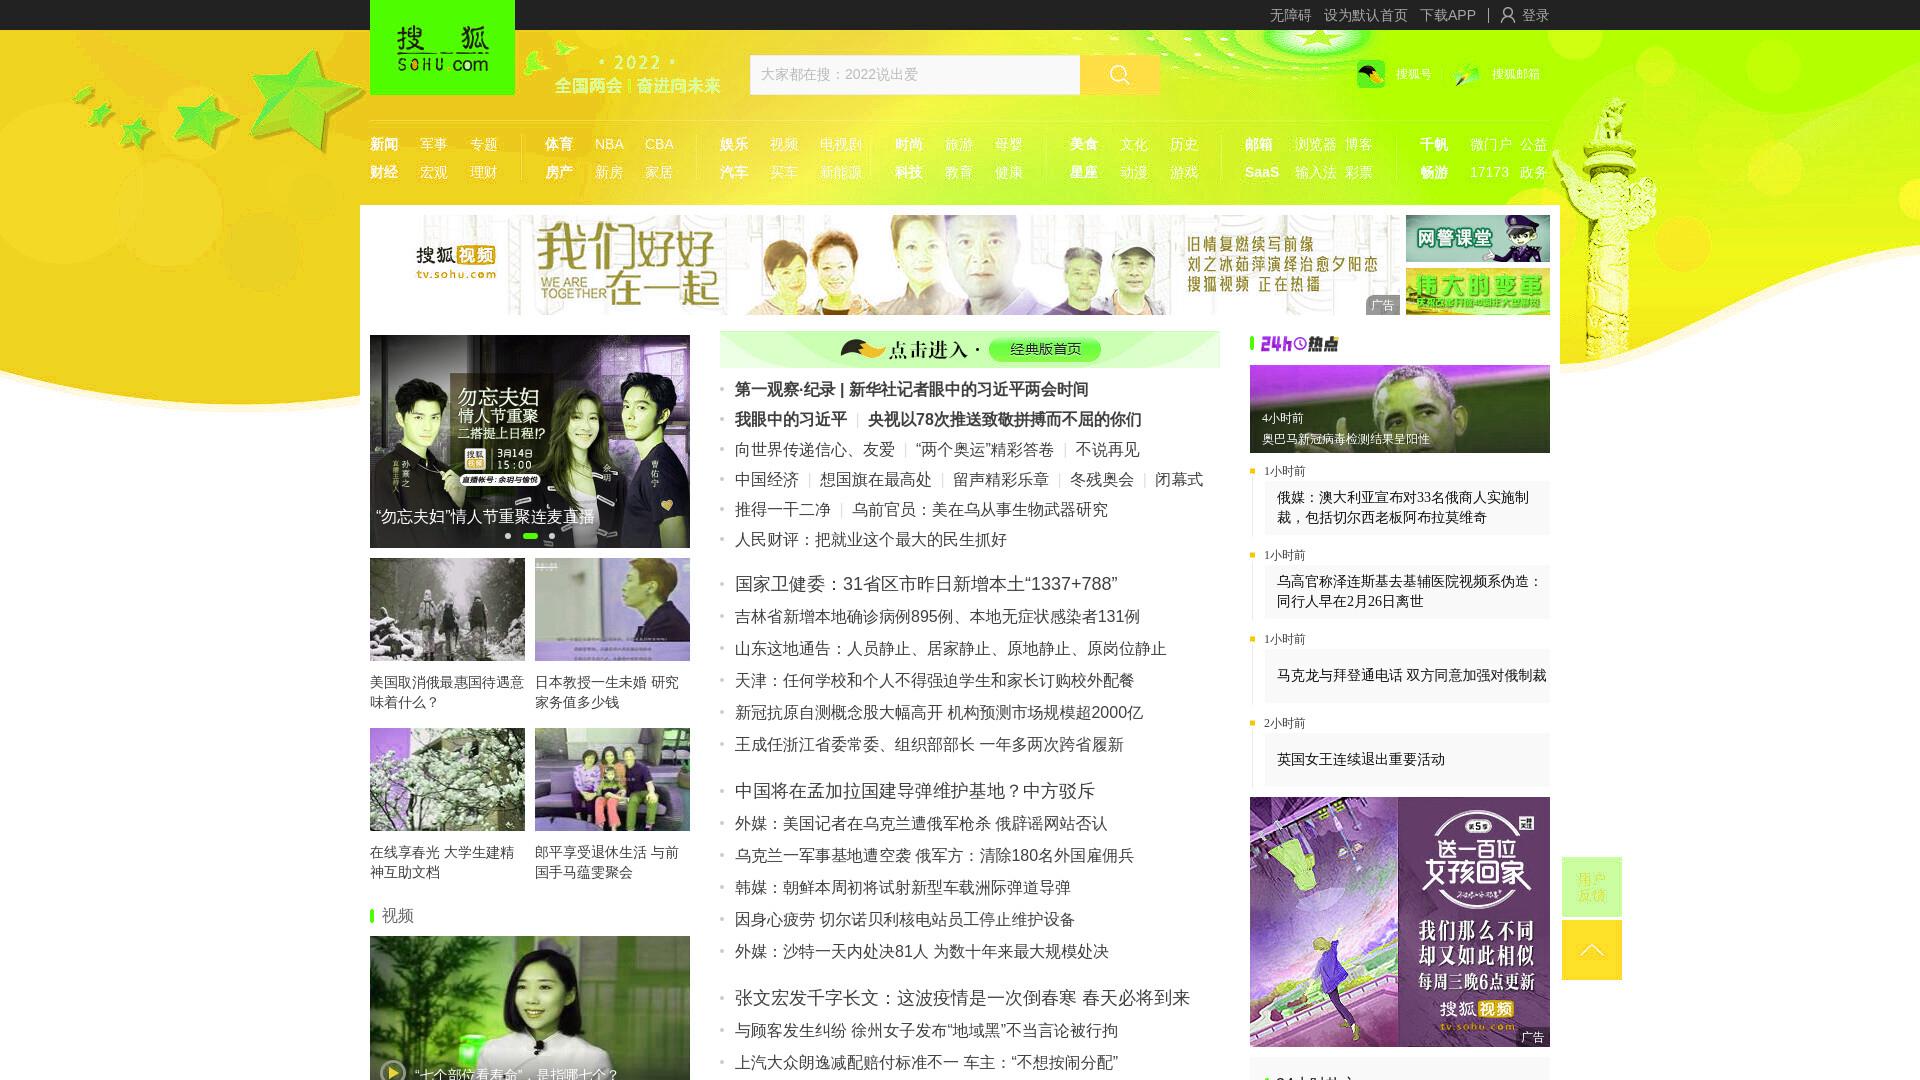The image size is (1920, 1080).
Task: Click the user login icon 登录
Action: pos(1508,15)
